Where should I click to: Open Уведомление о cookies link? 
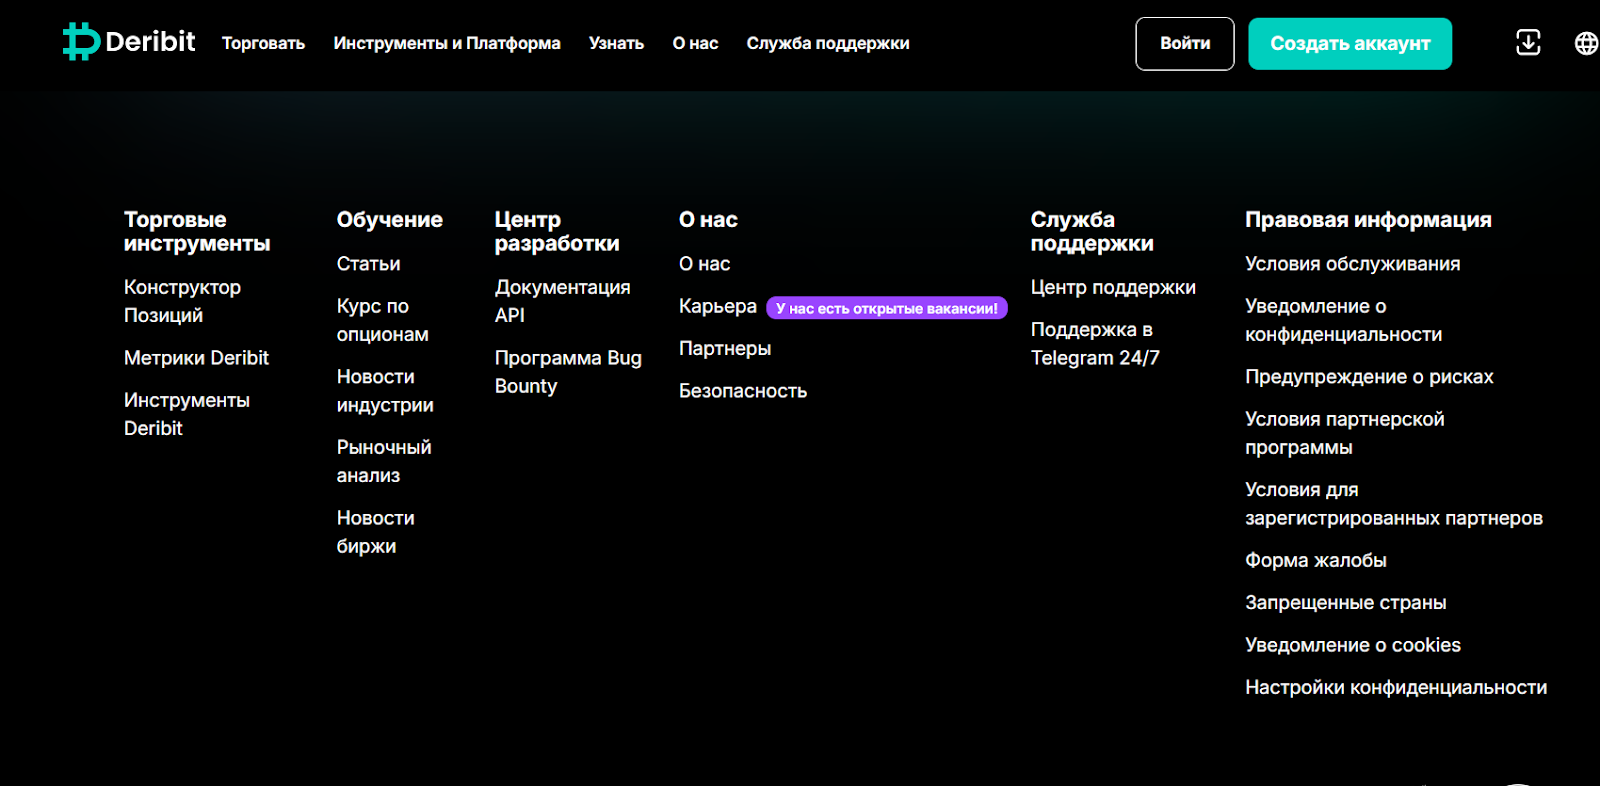pyautogui.click(x=1353, y=645)
